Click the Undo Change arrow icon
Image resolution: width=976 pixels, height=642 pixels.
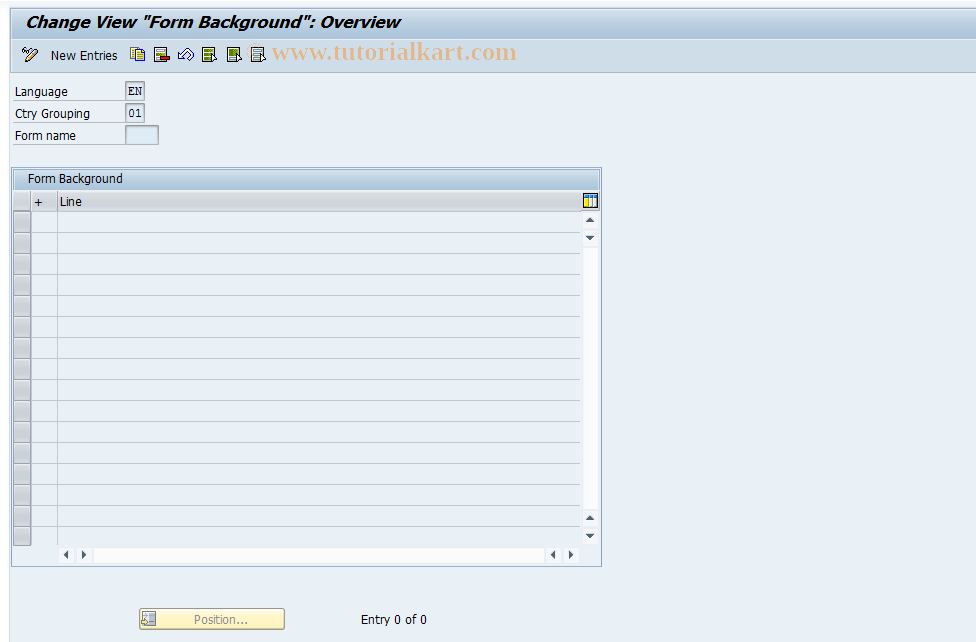[185, 55]
